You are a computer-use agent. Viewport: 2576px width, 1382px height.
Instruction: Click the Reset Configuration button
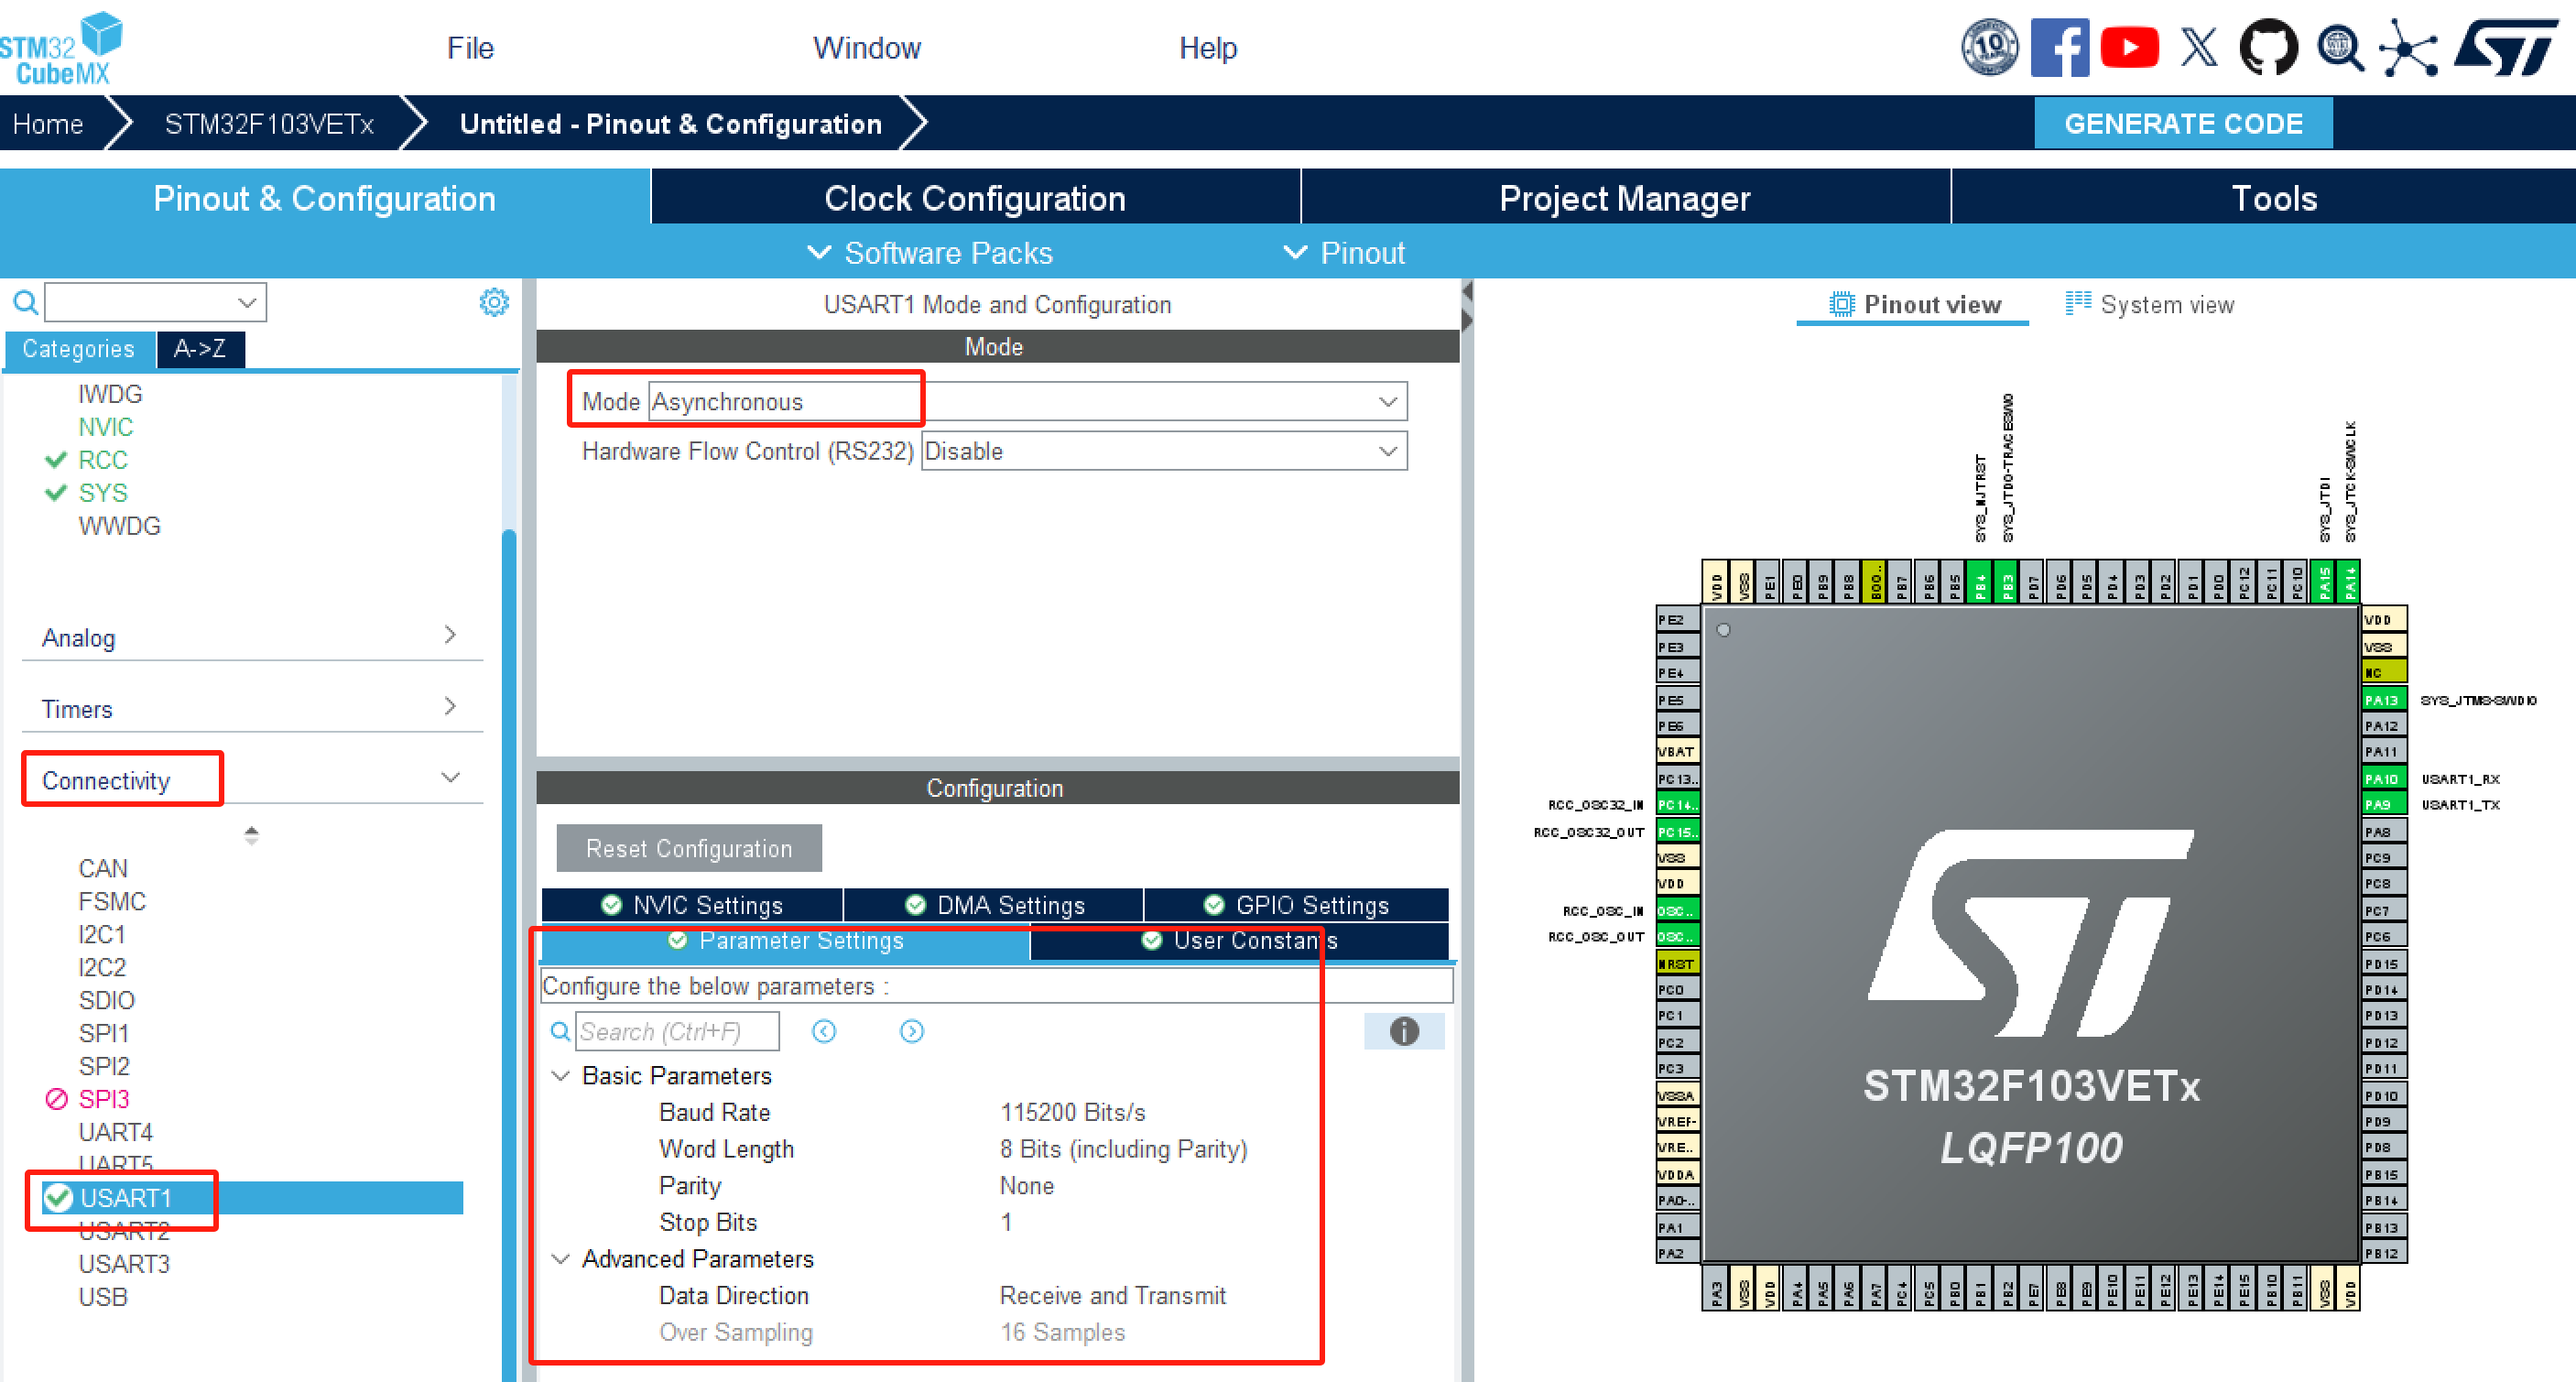689,848
